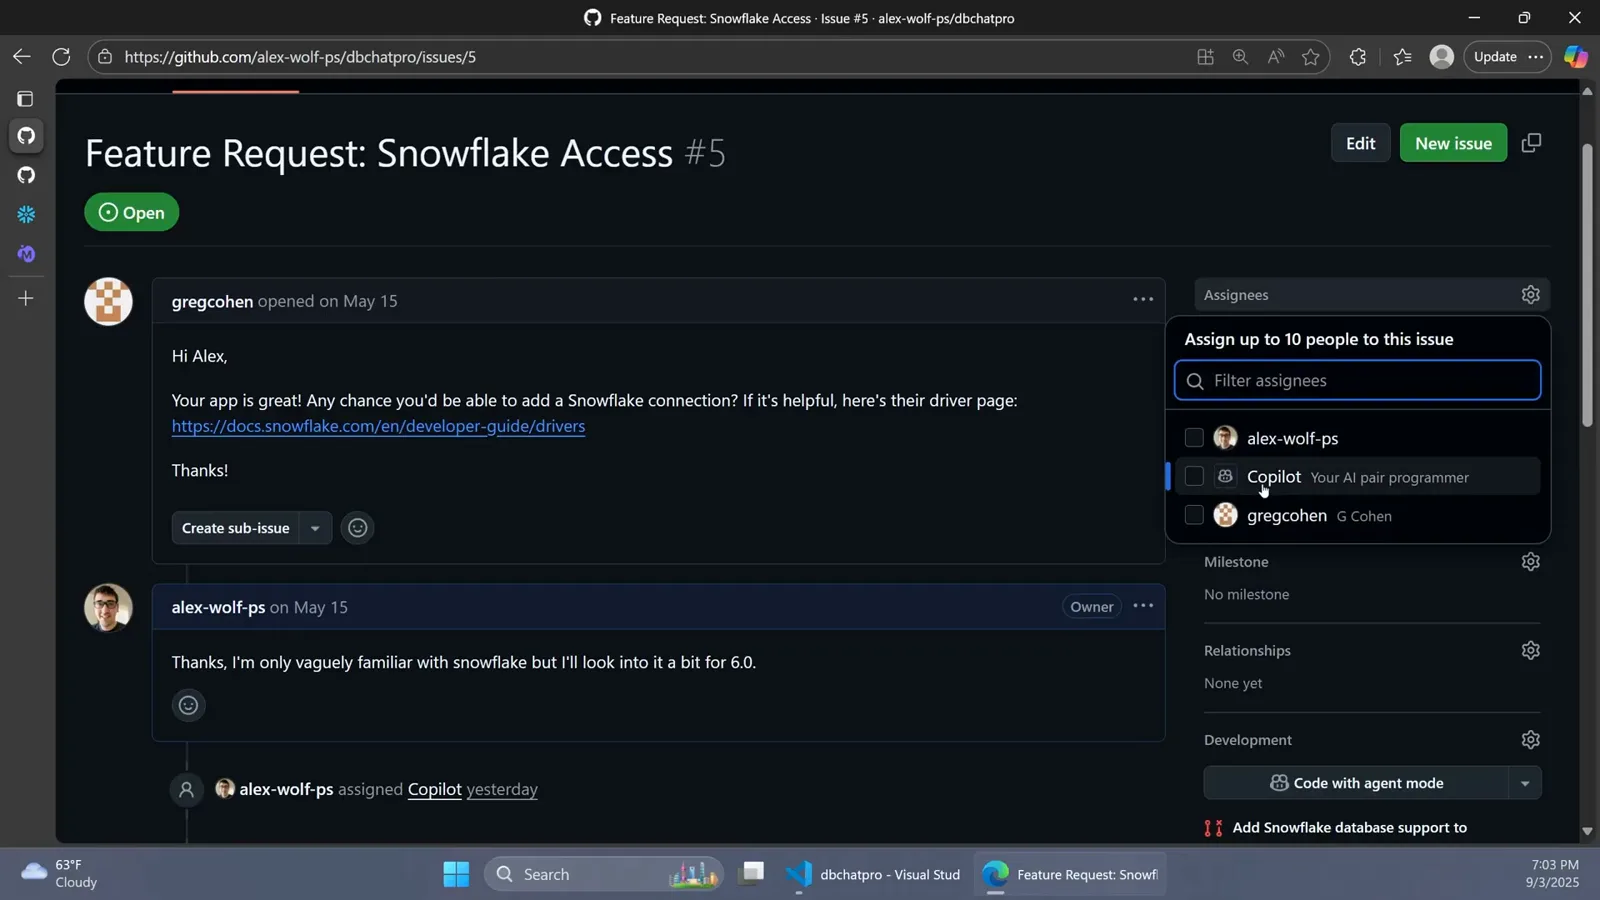The height and width of the screenshot is (900, 1600).
Task: Check the Copilot assignee checkbox
Action: pyautogui.click(x=1194, y=477)
